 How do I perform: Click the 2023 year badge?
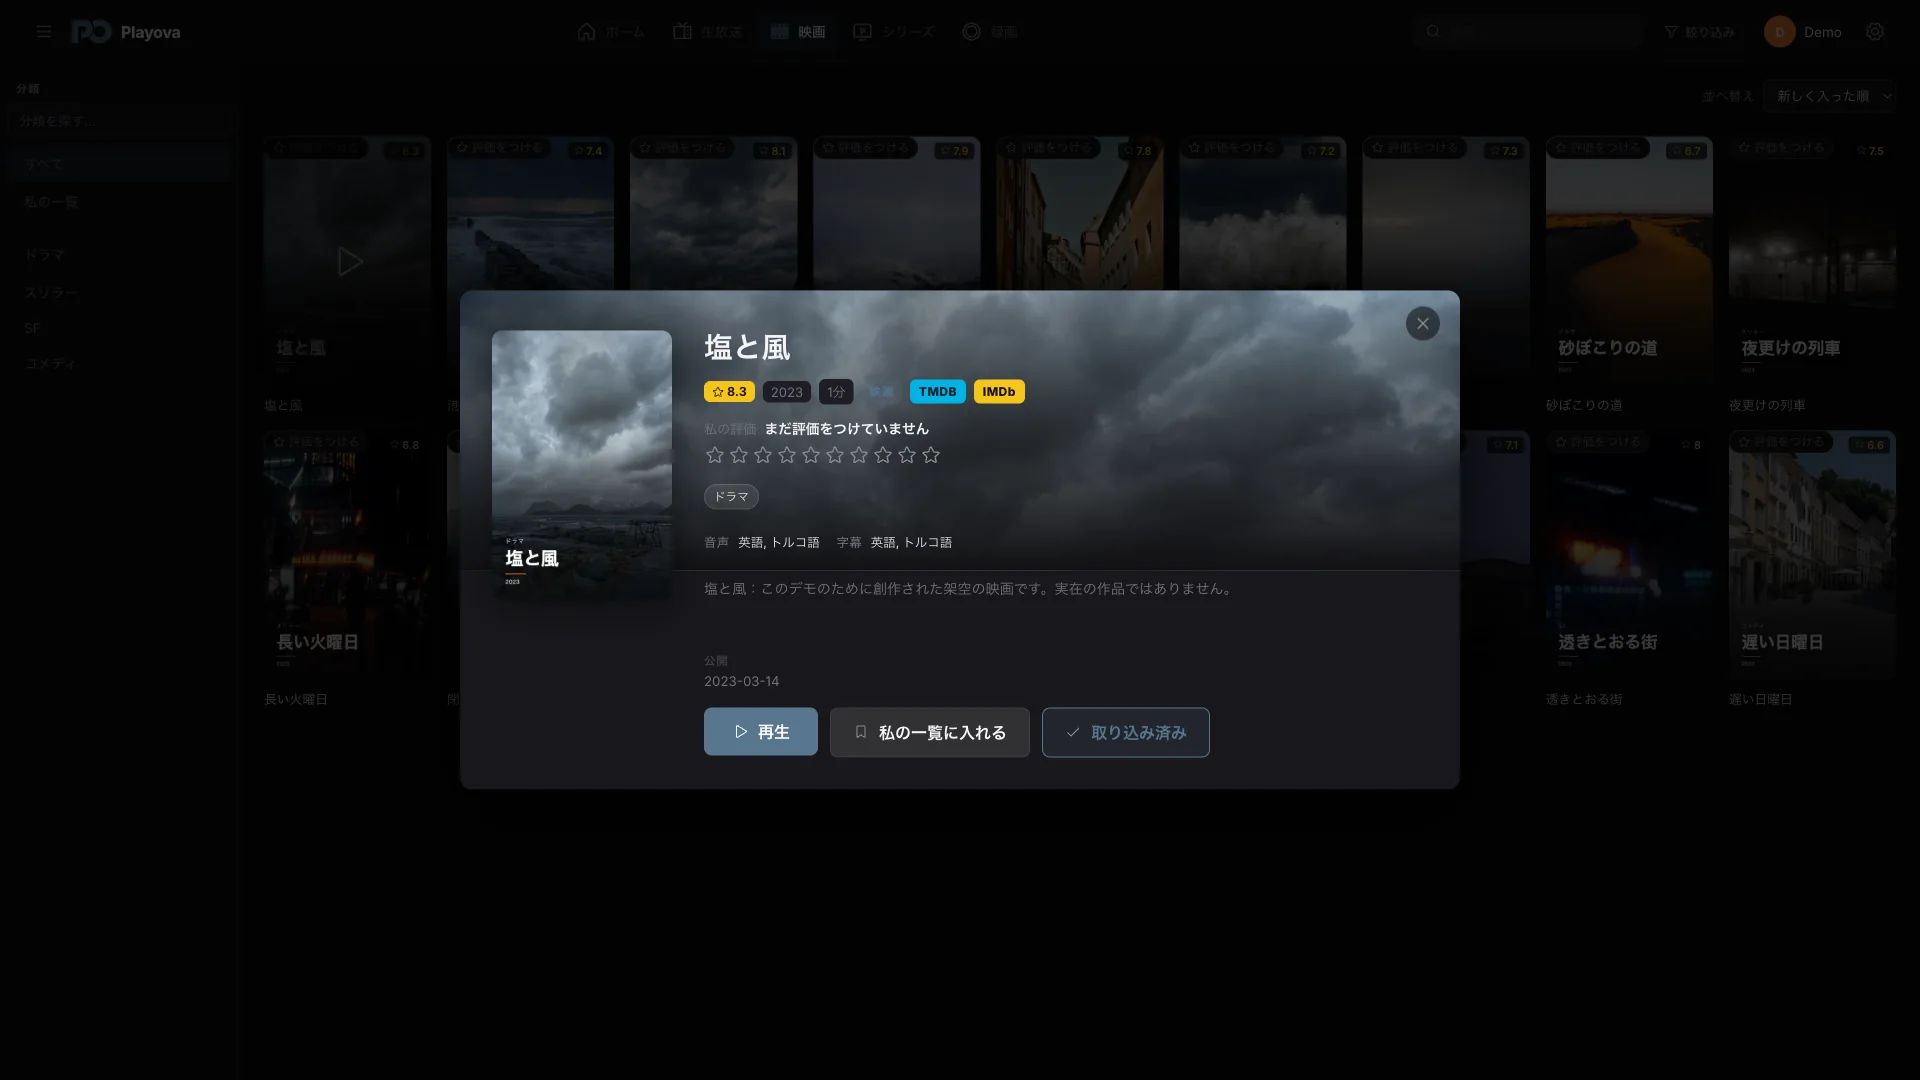786,391
